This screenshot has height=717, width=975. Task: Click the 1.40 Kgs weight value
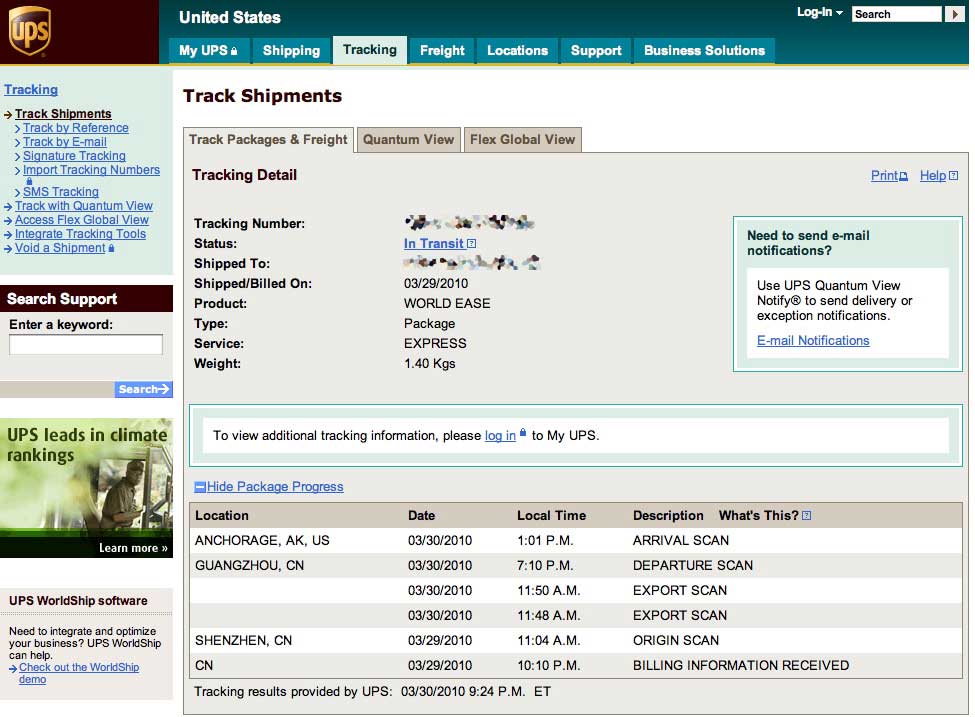point(430,364)
